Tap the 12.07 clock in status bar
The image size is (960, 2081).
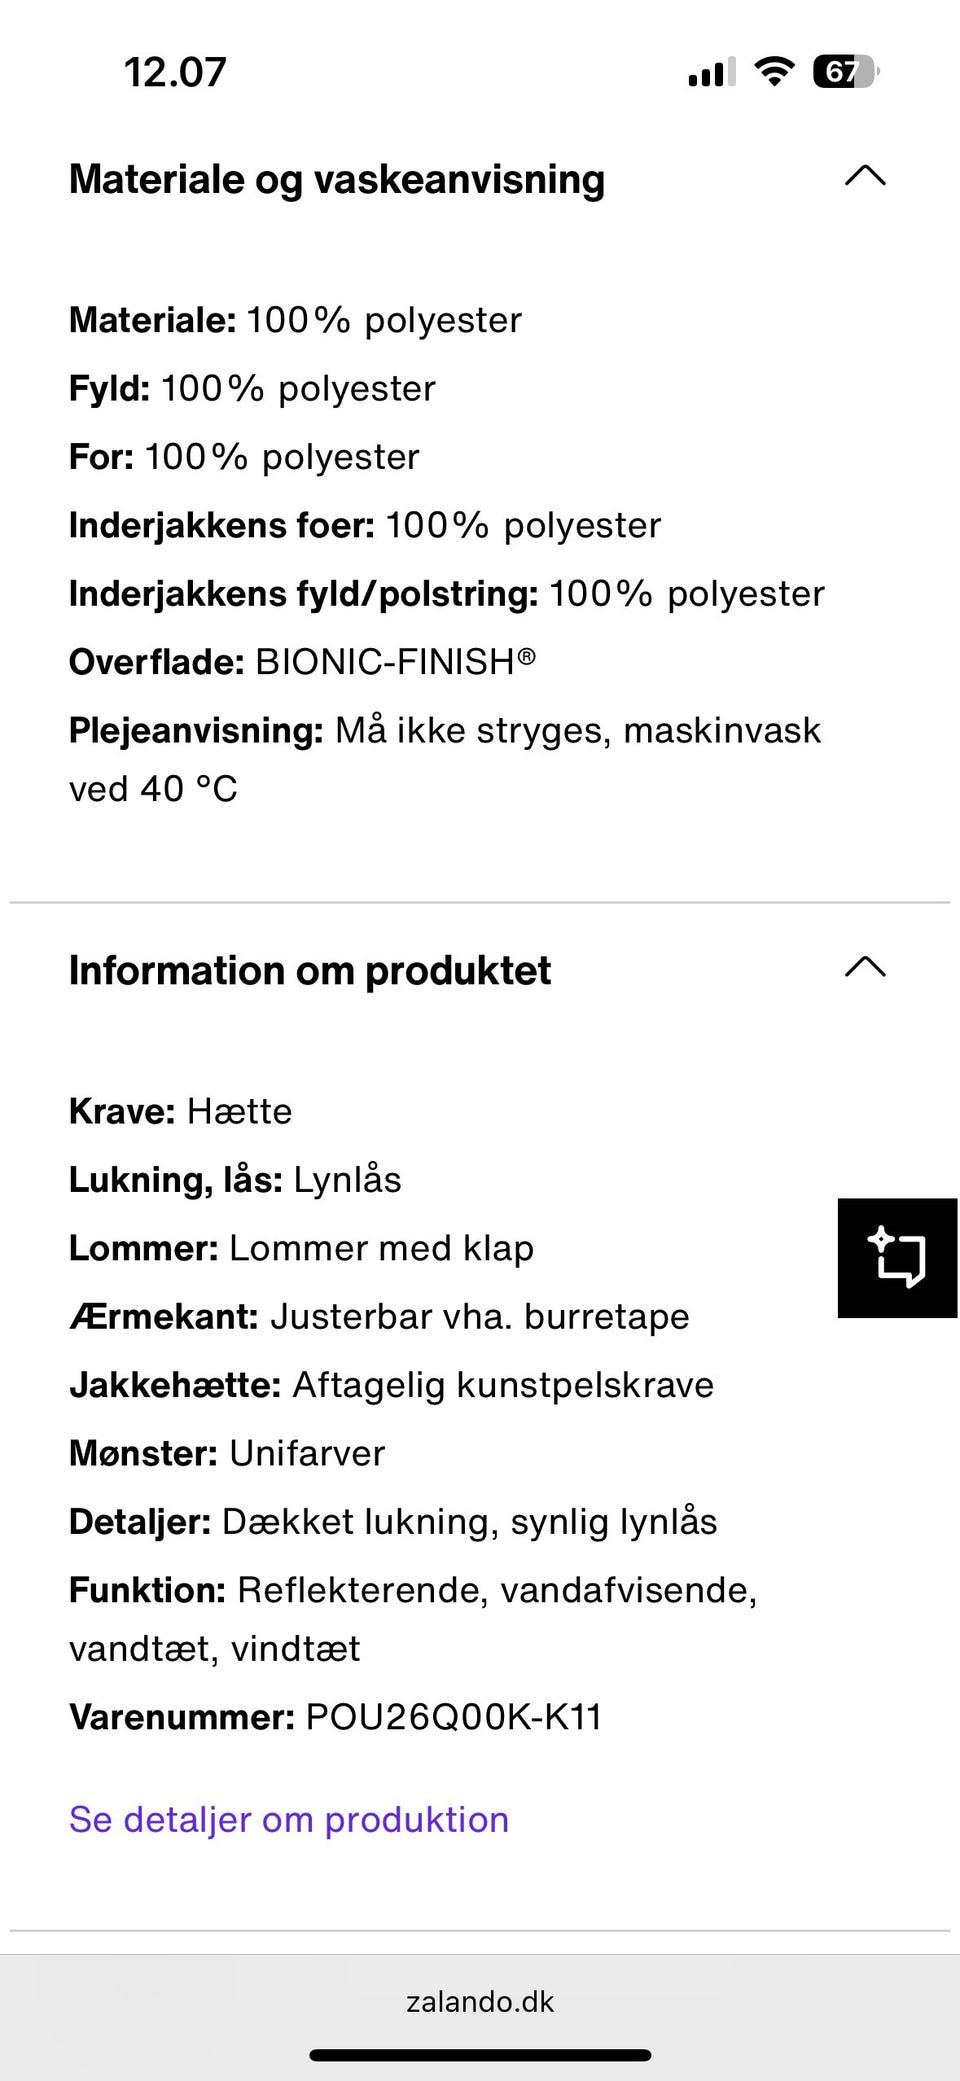coord(175,72)
